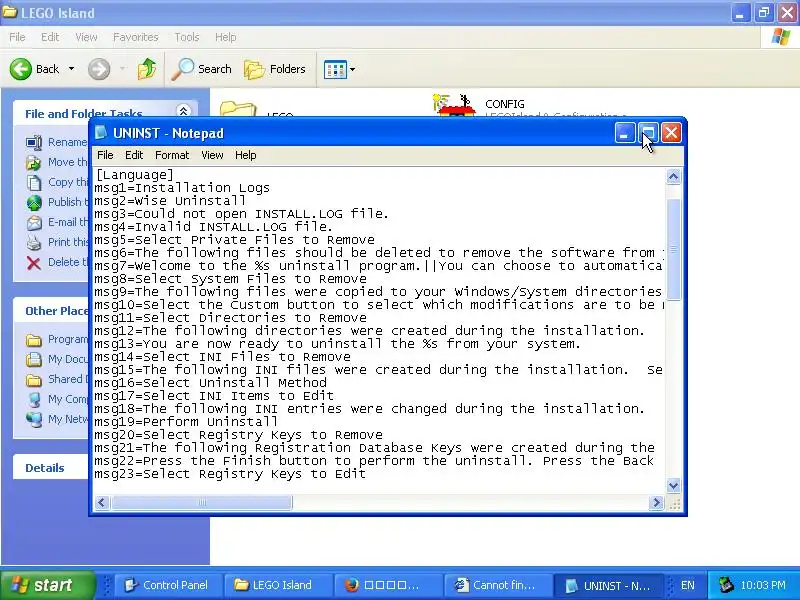The height and width of the screenshot is (600, 800).
Task: Click the grayed Forward arrow button
Action: [x=99, y=69]
